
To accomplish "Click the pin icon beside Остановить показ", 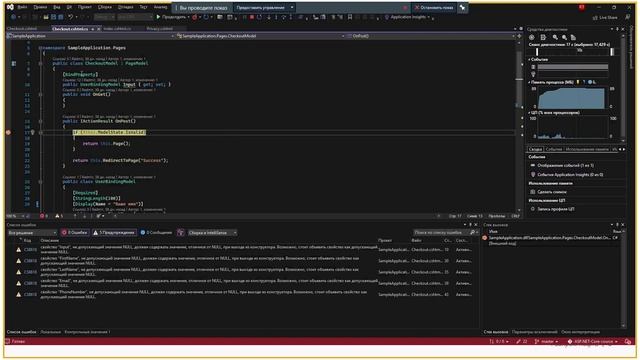I will tap(462, 7).
